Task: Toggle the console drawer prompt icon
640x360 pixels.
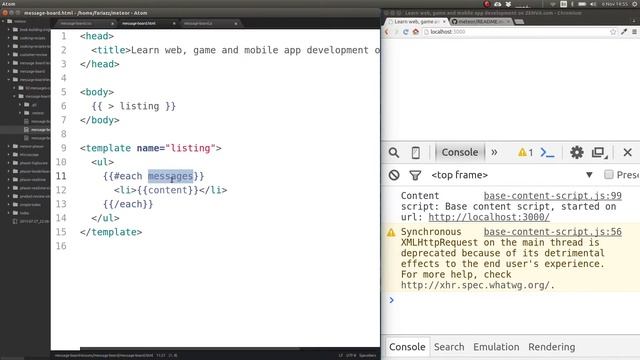Action: 547,153
